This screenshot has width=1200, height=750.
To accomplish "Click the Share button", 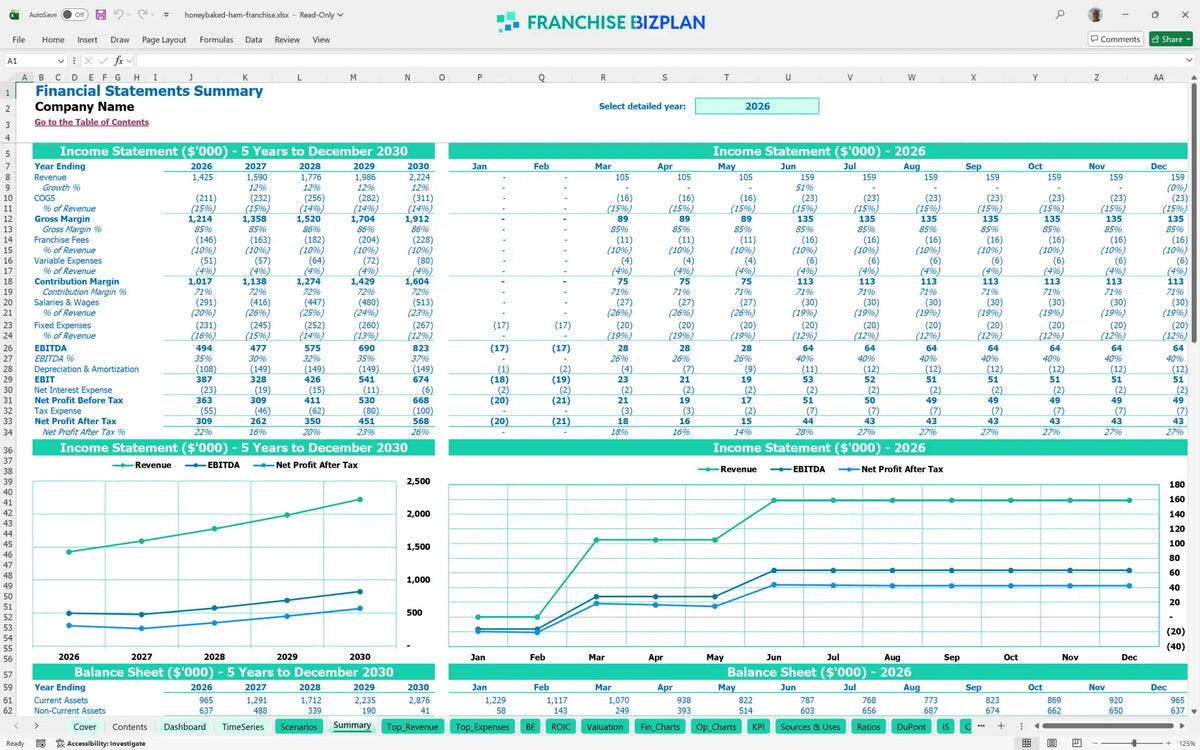I will (1171, 39).
